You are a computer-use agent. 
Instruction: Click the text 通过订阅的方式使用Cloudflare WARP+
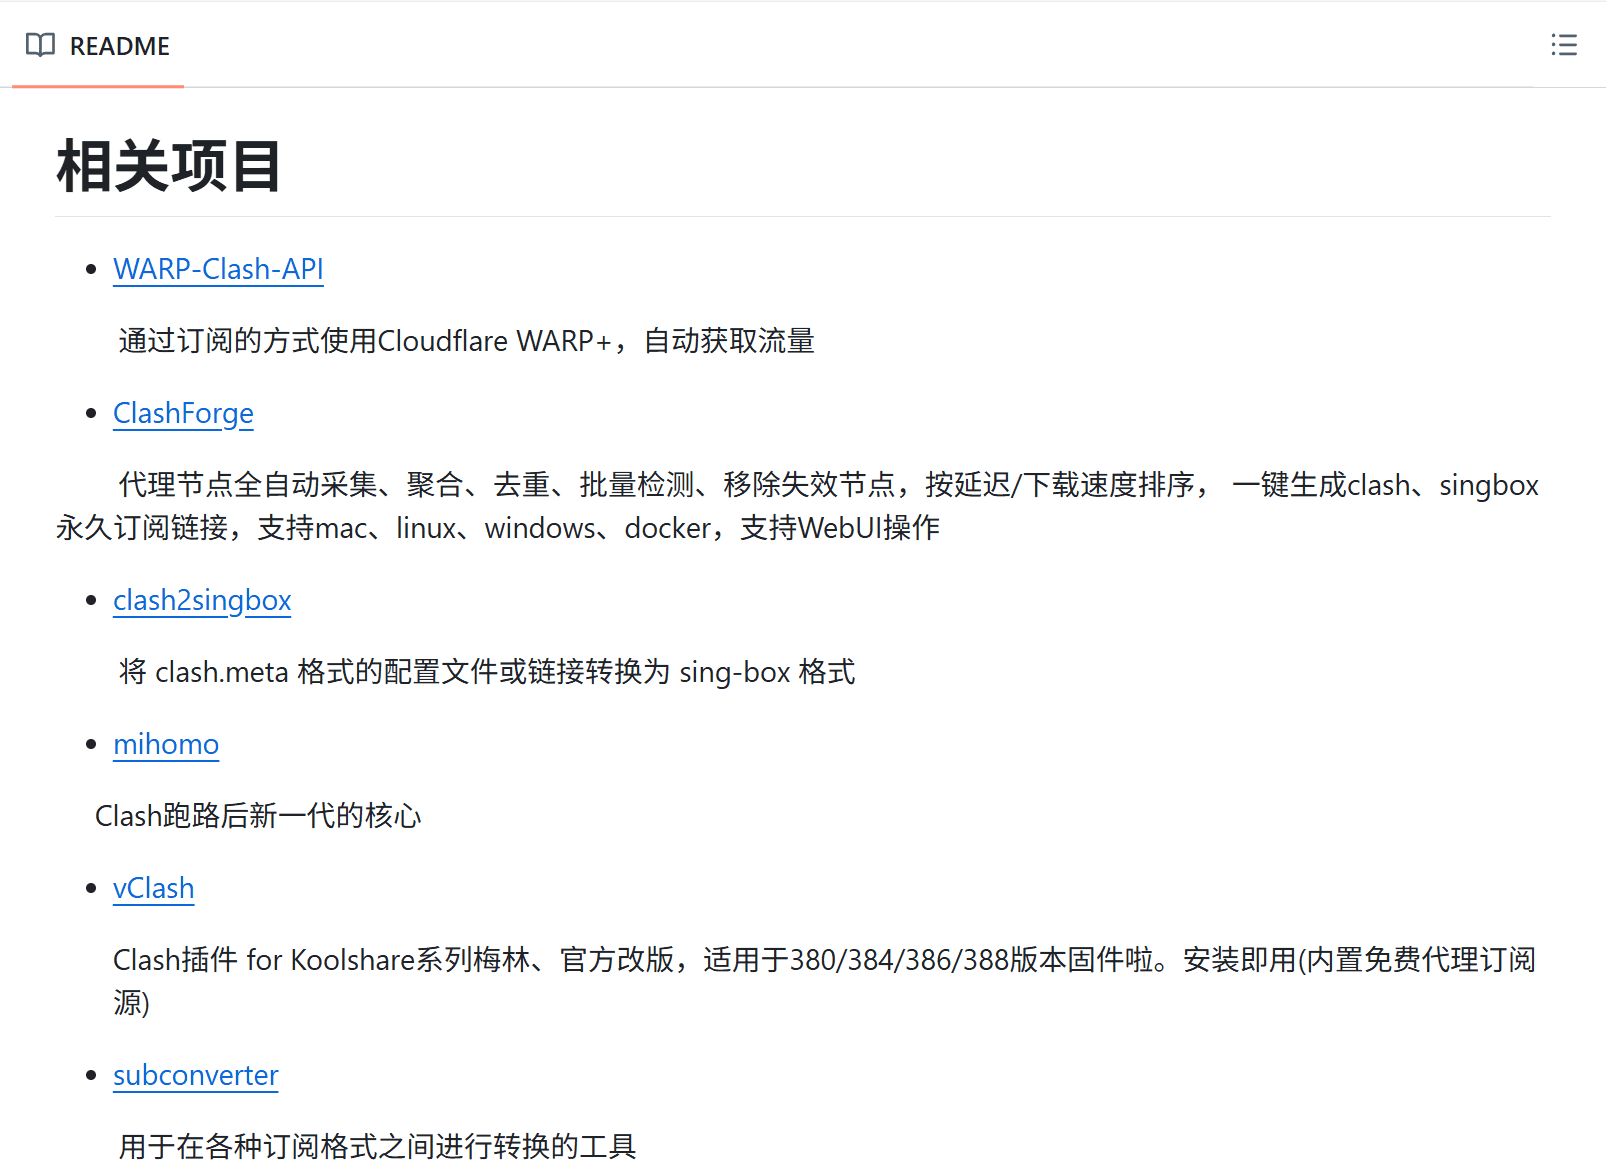point(365,341)
